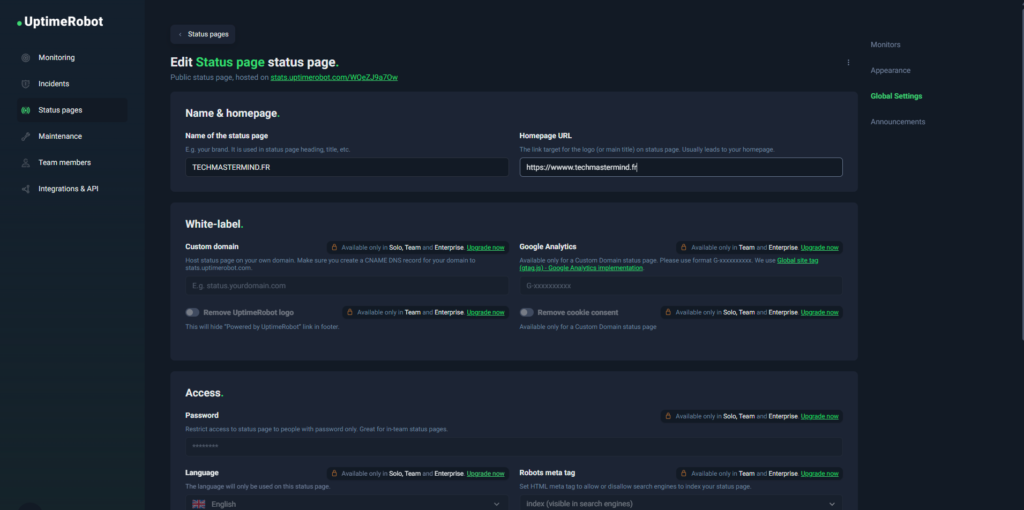Click the UptimeRobot logo

coord(60,21)
